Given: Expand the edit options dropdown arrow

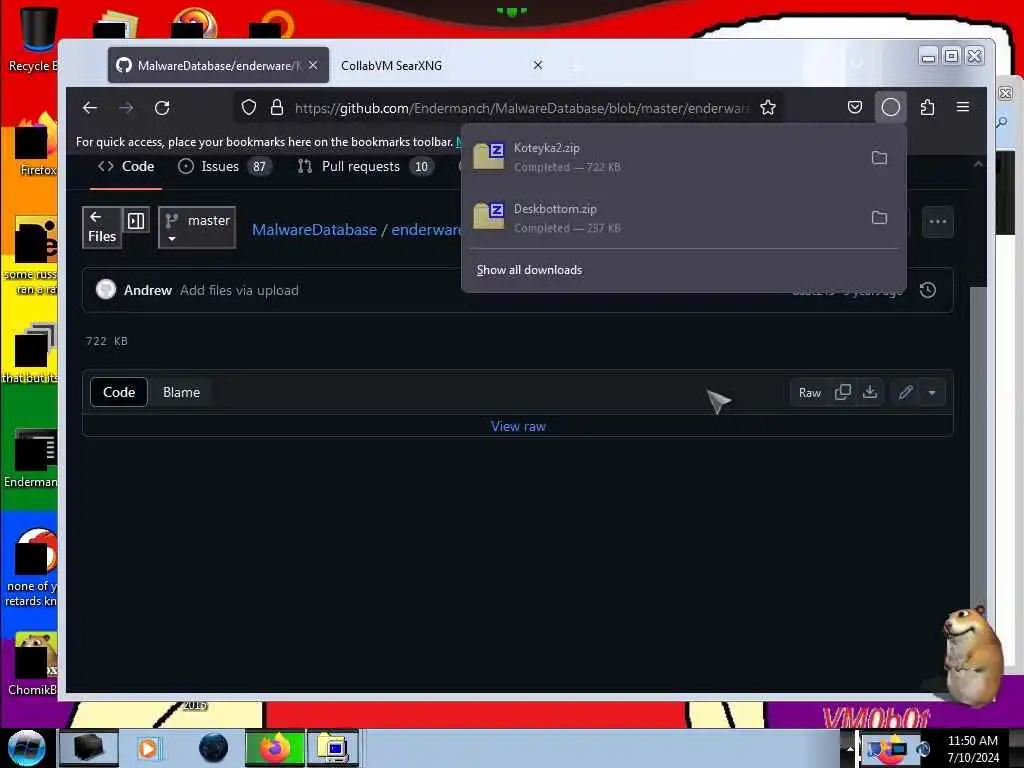Looking at the screenshot, I should (x=932, y=392).
